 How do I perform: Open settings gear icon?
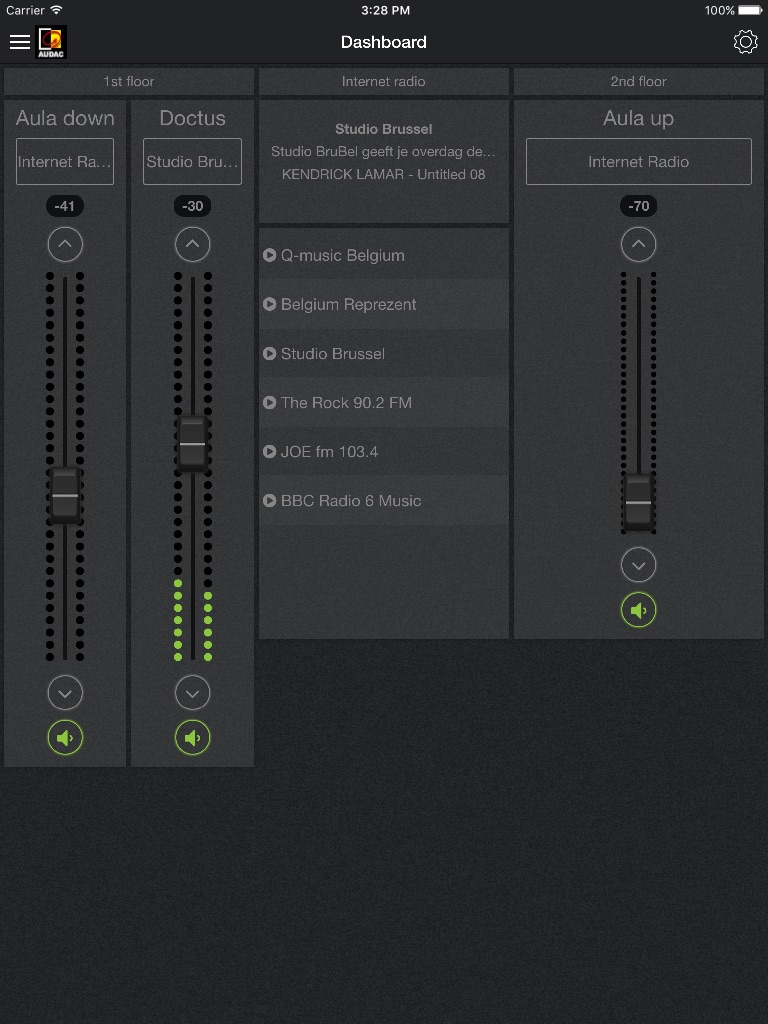745,42
